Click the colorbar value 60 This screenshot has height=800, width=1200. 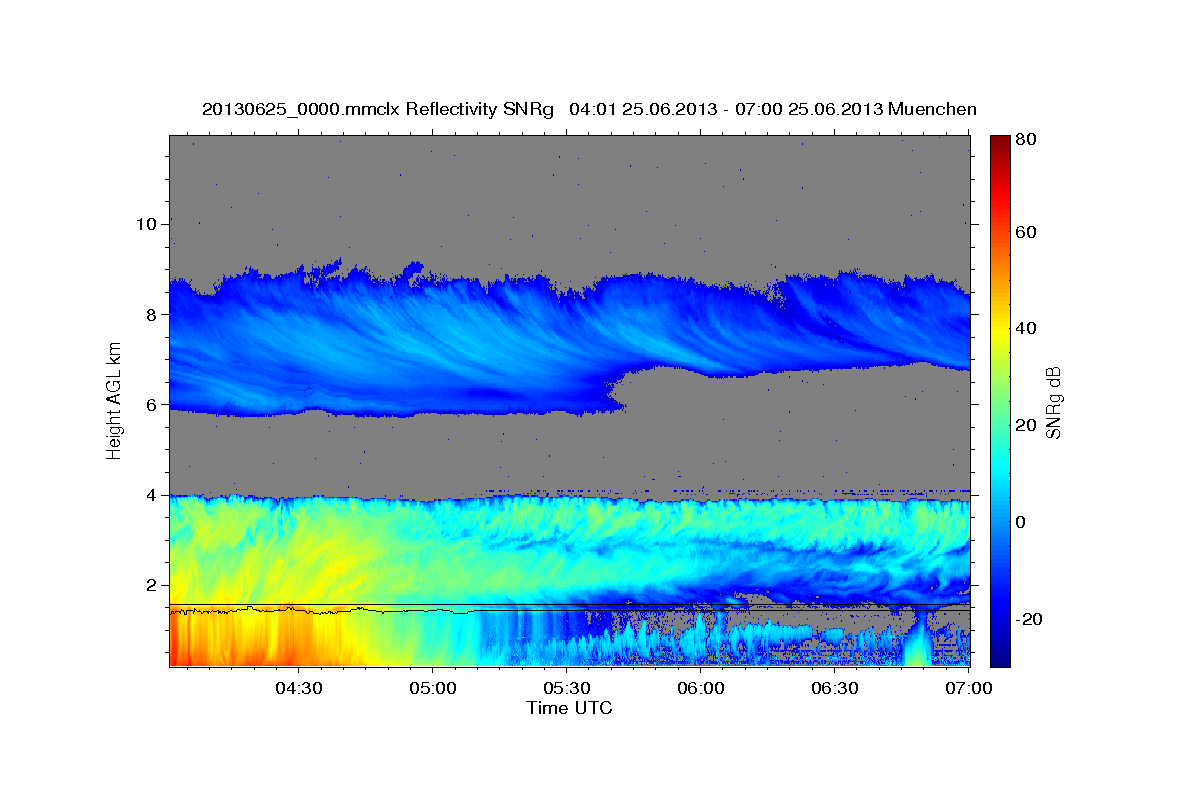[1024, 232]
